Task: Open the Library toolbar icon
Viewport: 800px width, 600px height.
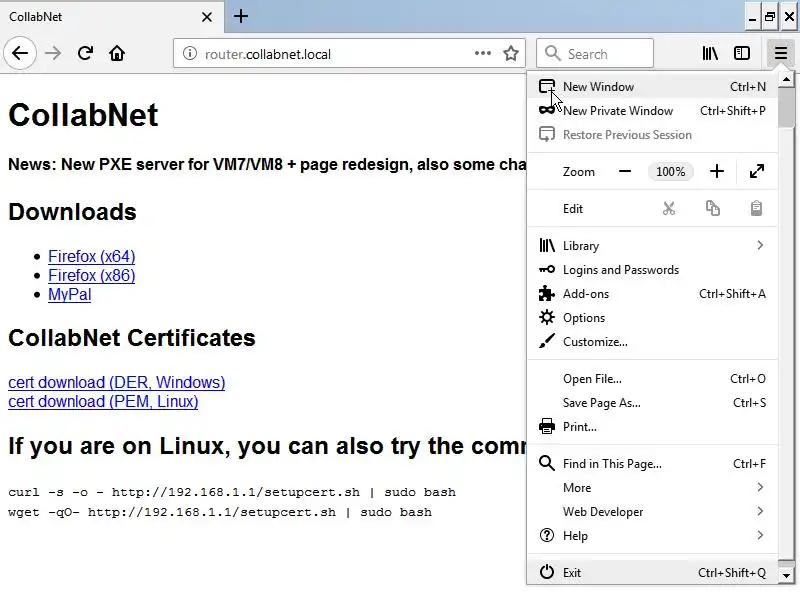Action: click(x=710, y=53)
